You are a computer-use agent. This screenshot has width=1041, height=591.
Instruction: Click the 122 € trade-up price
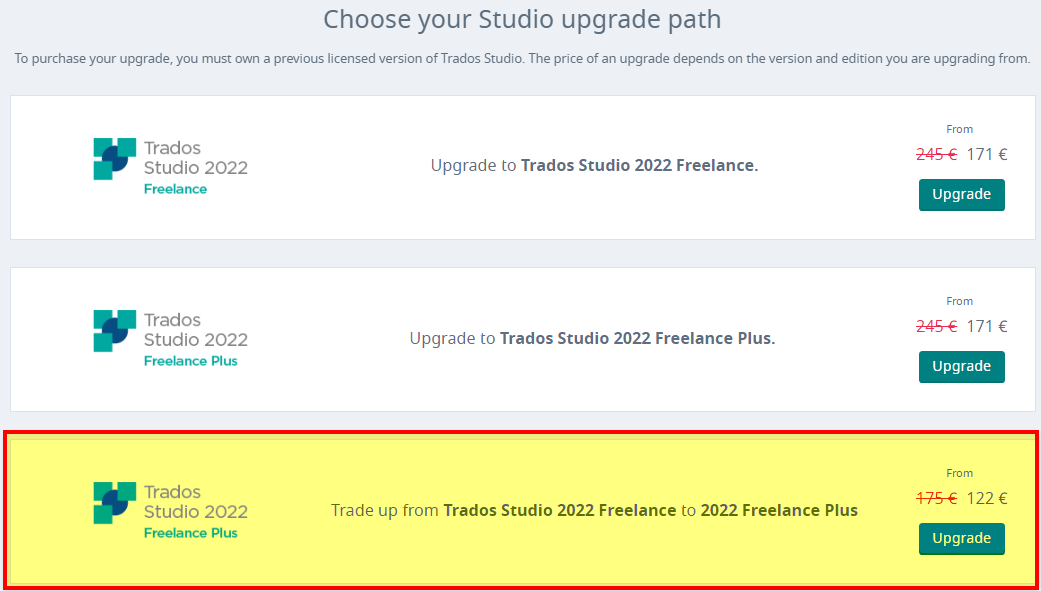(987, 498)
